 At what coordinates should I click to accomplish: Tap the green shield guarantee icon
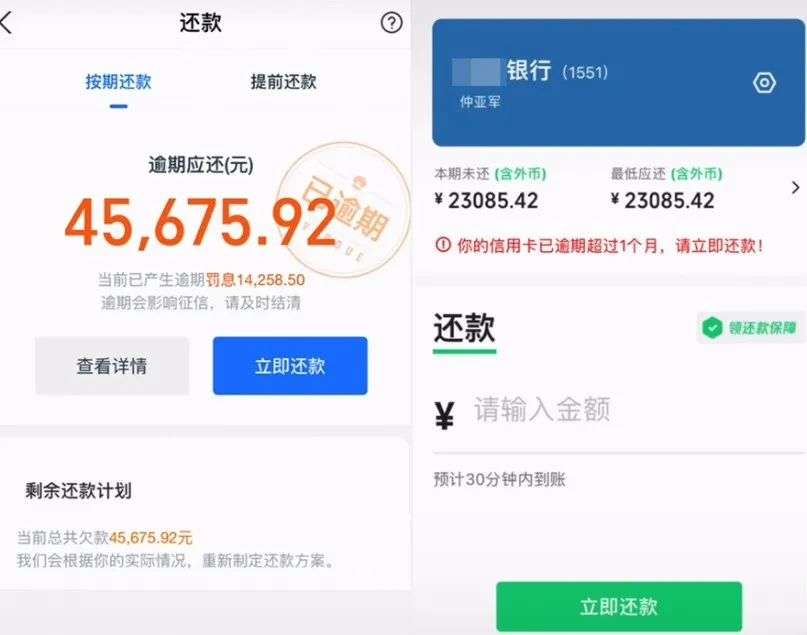tap(712, 327)
